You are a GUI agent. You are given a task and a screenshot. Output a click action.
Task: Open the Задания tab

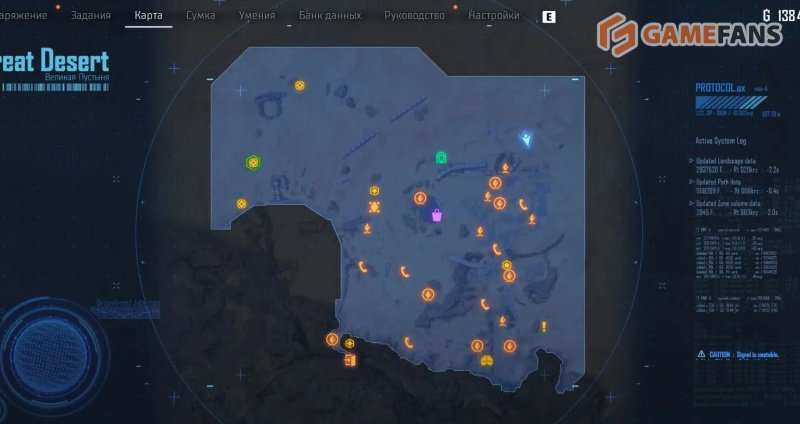pos(91,15)
